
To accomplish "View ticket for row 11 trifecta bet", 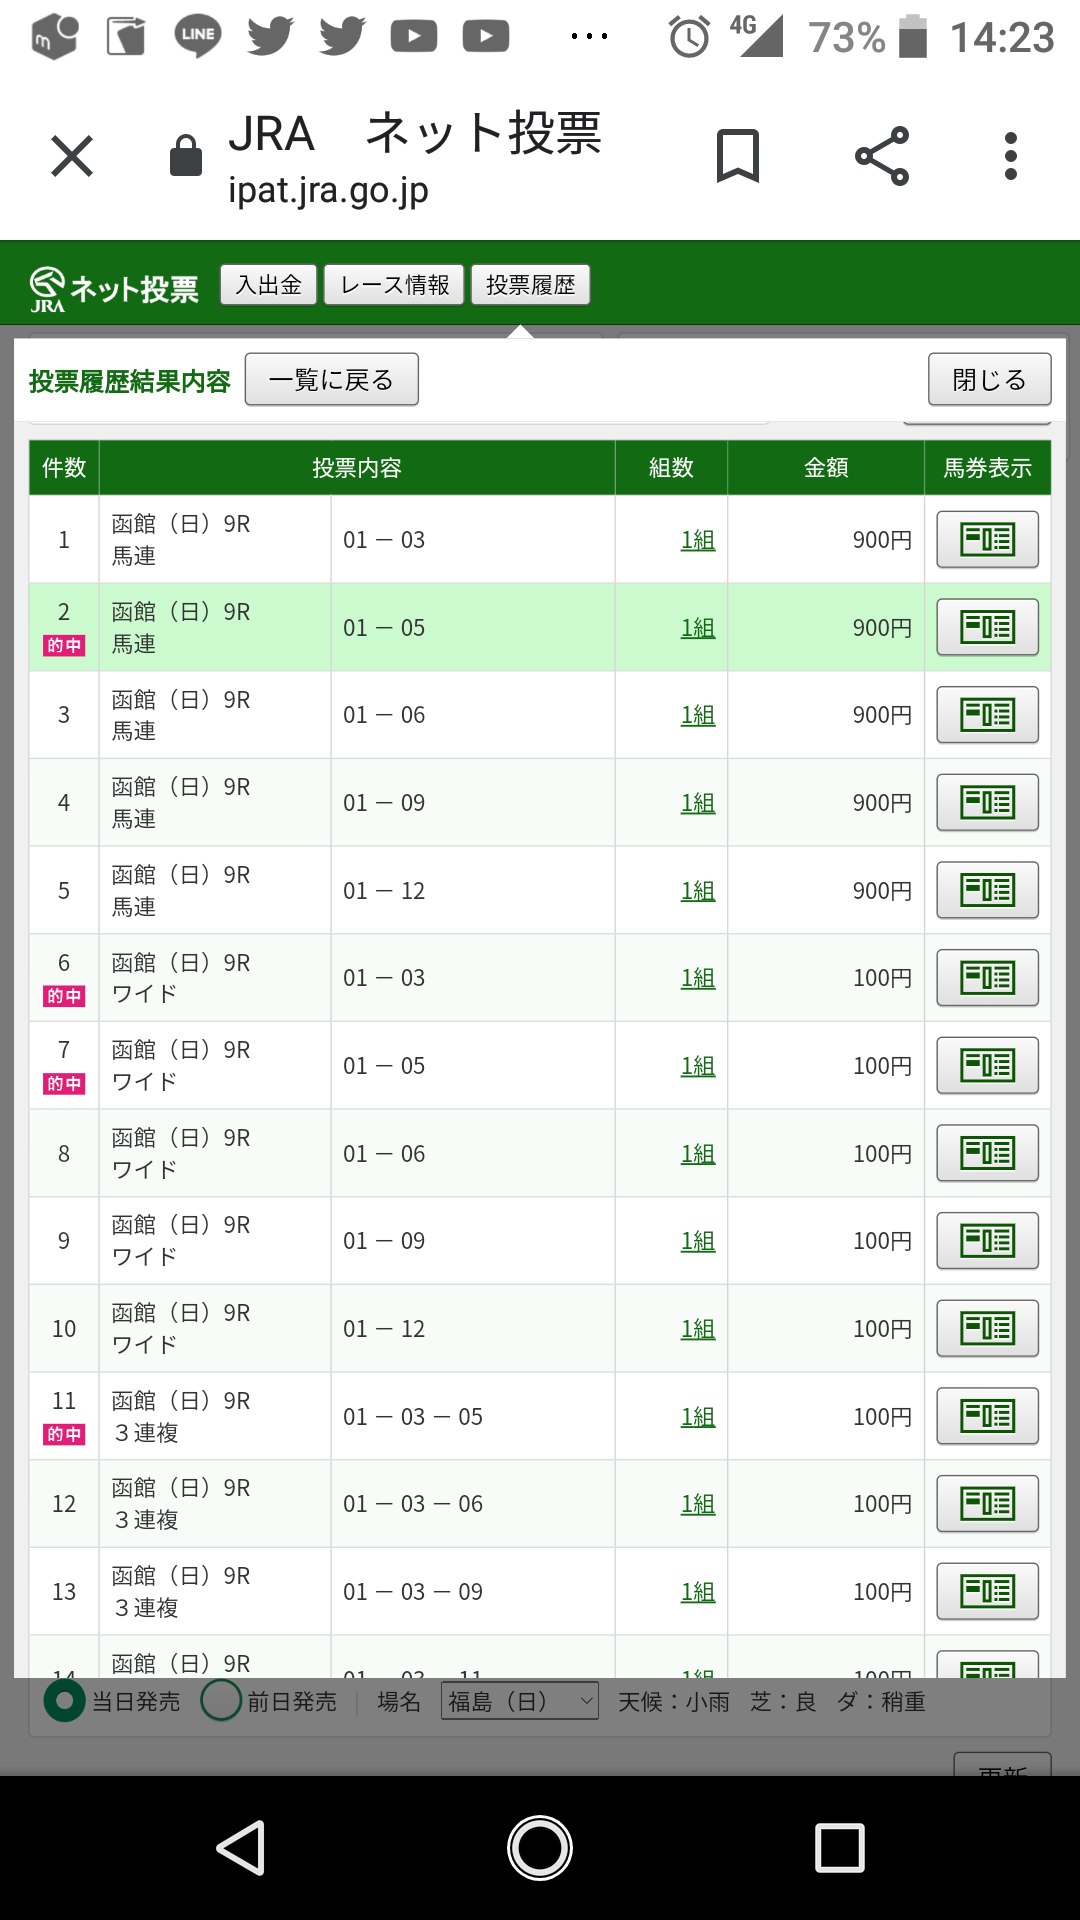I will pos(987,1416).
